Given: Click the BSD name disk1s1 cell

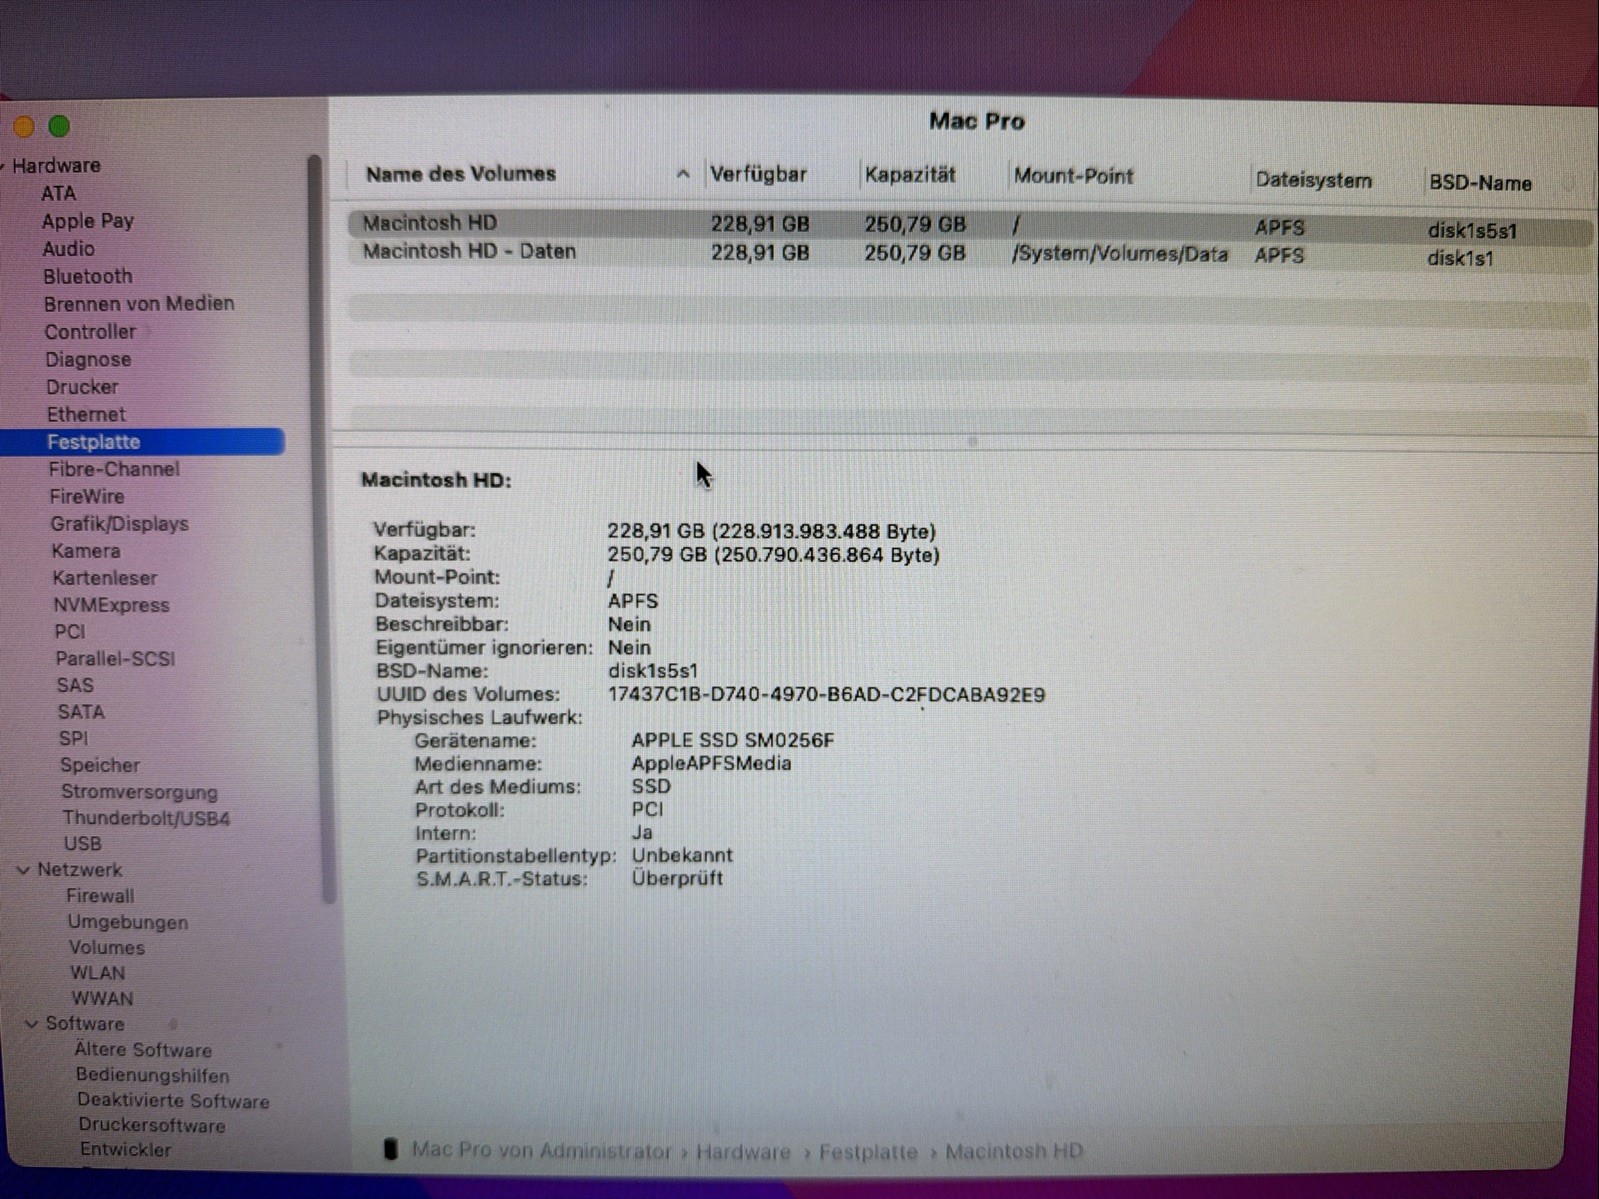Looking at the screenshot, I should pyautogui.click(x=1460, y=258).
